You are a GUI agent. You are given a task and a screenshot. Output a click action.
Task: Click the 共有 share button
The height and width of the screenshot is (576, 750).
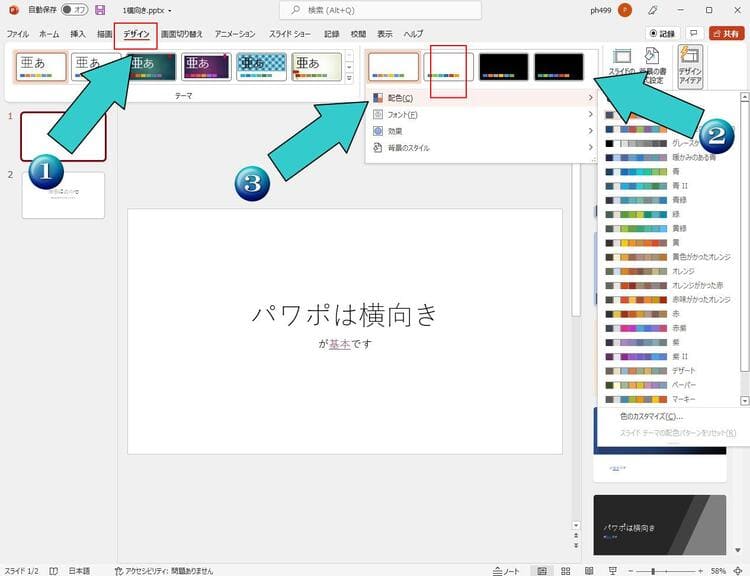tap(727, 33)
